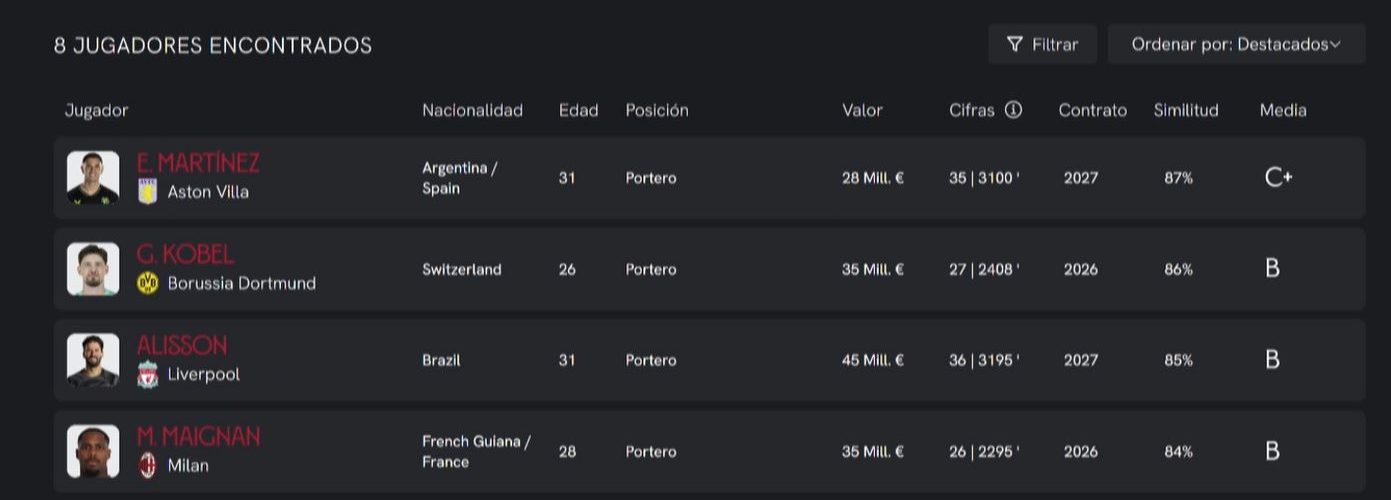
Task: Open E. Martínez player photo
Action: point(93,178)
